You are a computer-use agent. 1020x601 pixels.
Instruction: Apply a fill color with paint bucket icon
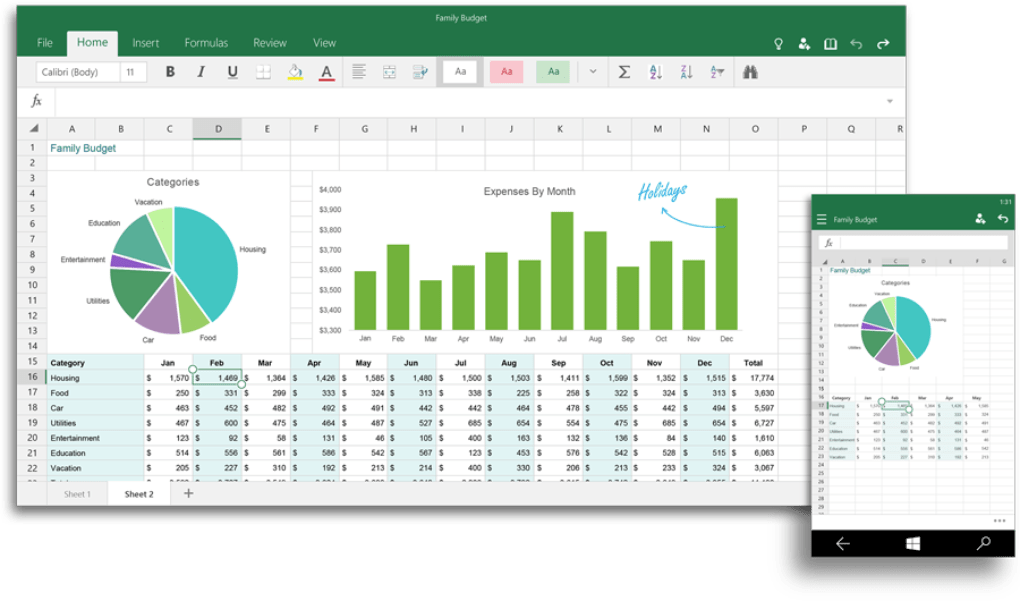coord(293,71)
